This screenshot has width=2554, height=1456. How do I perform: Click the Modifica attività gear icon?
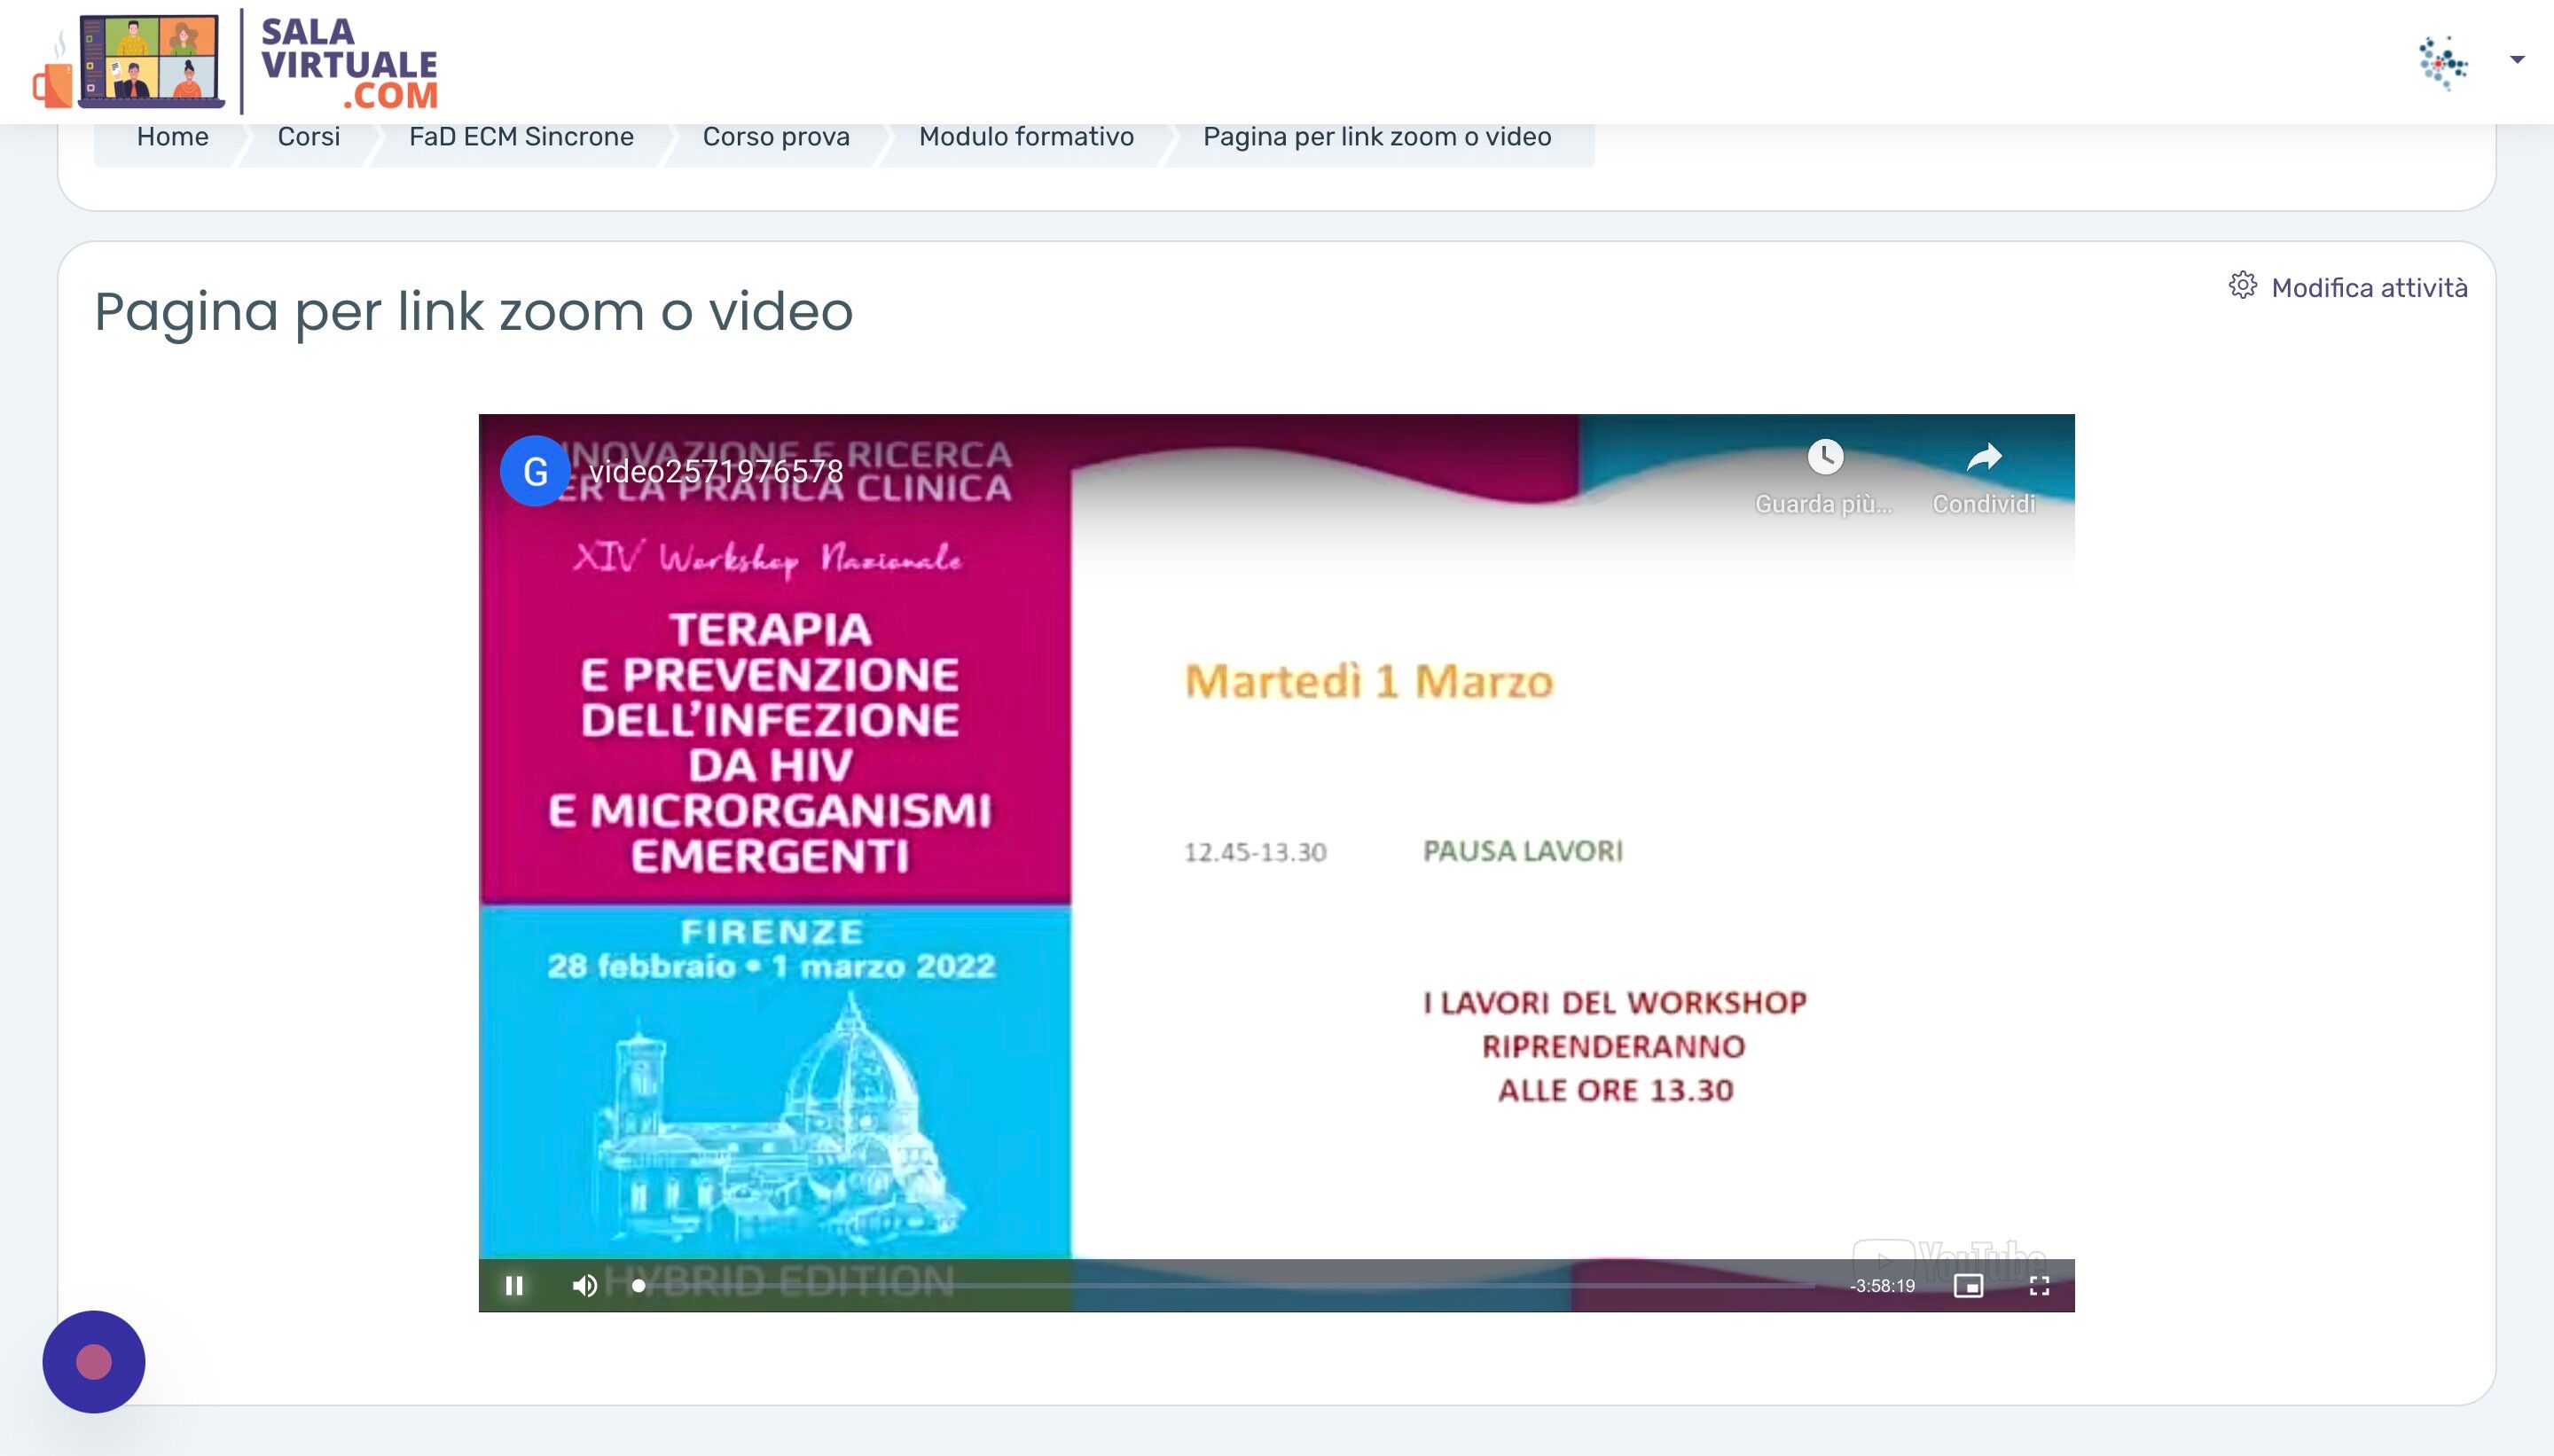2242,286
